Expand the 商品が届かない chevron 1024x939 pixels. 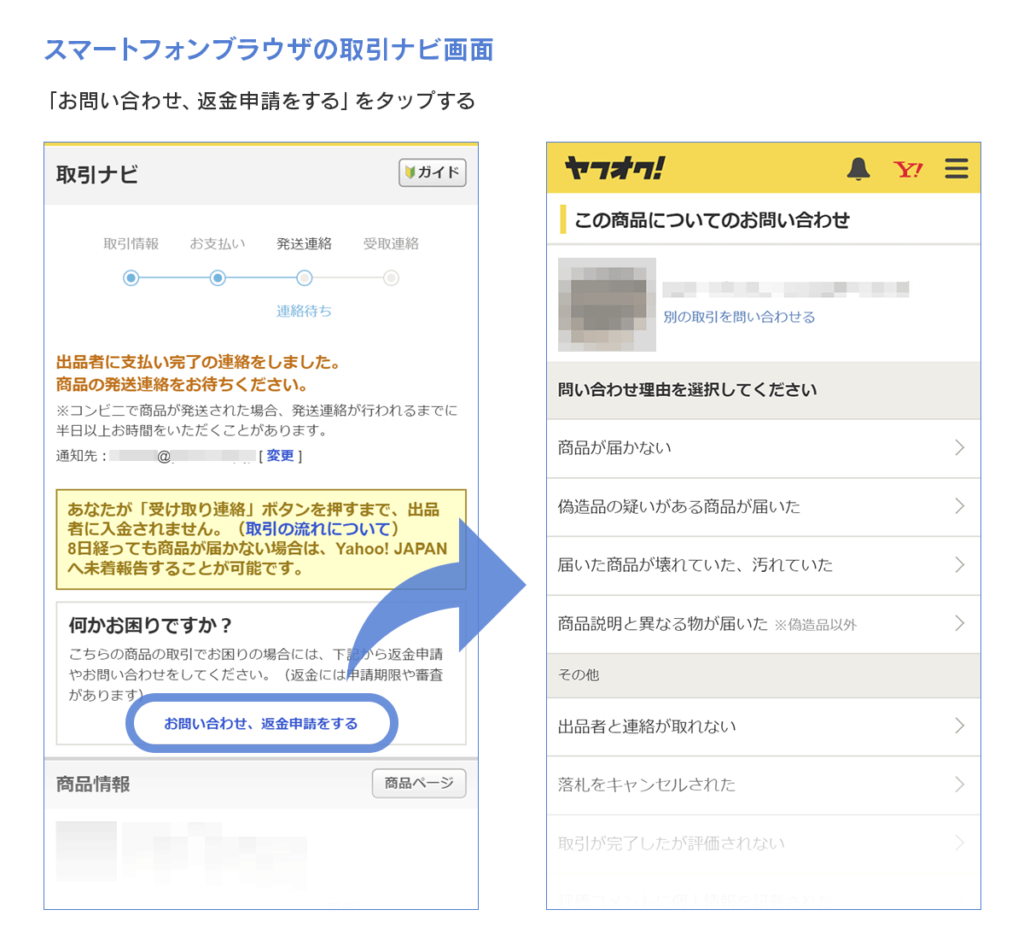click(959, 448)
